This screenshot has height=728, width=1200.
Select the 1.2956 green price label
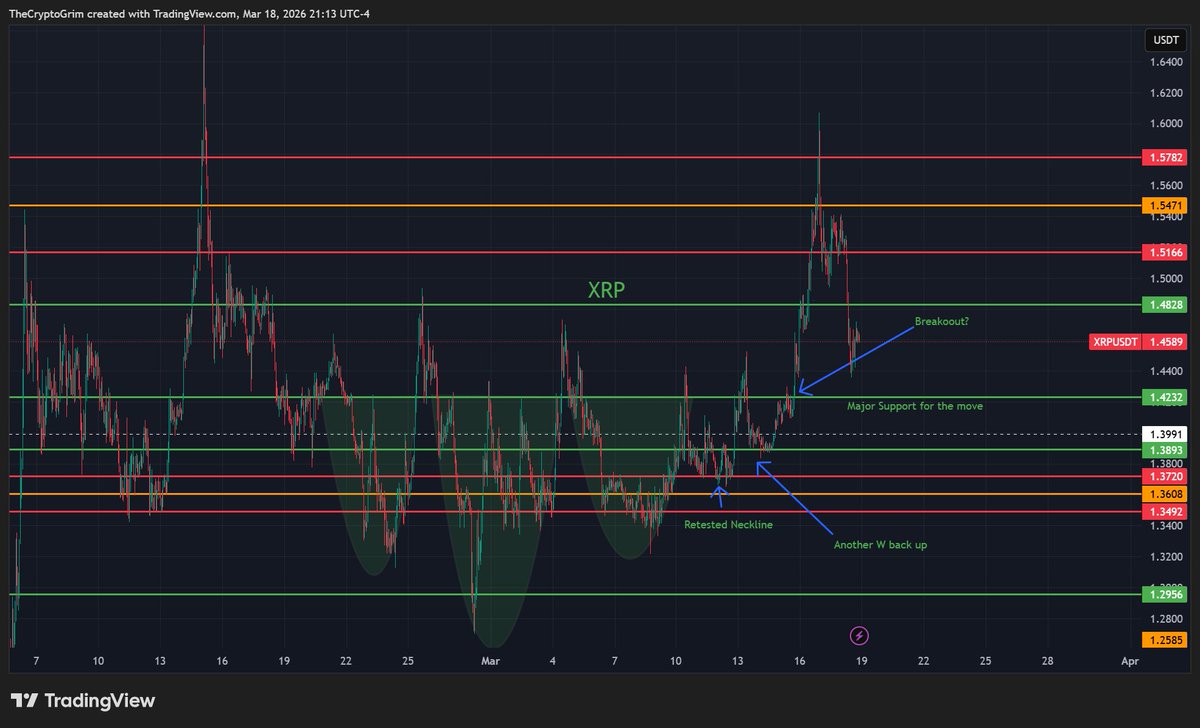[1164, 594]
